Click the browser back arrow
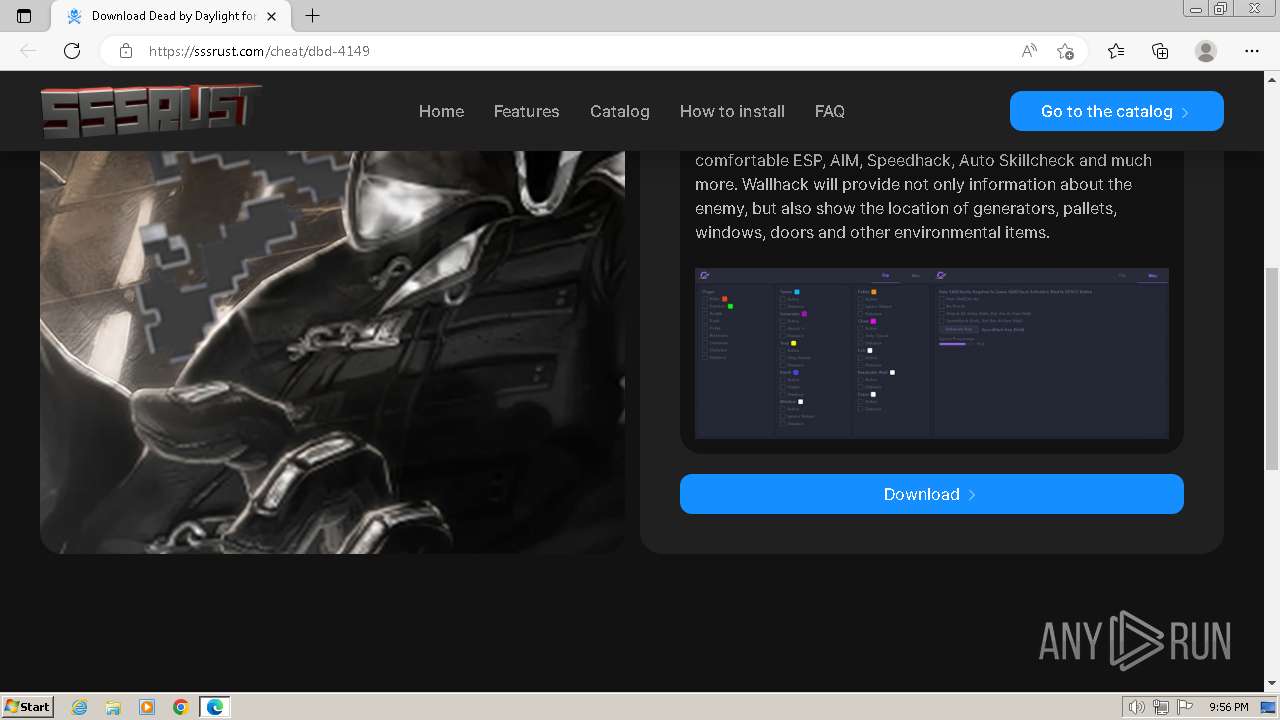The height and width of the screenshot is (720, 1280). (x=28, y=51)
